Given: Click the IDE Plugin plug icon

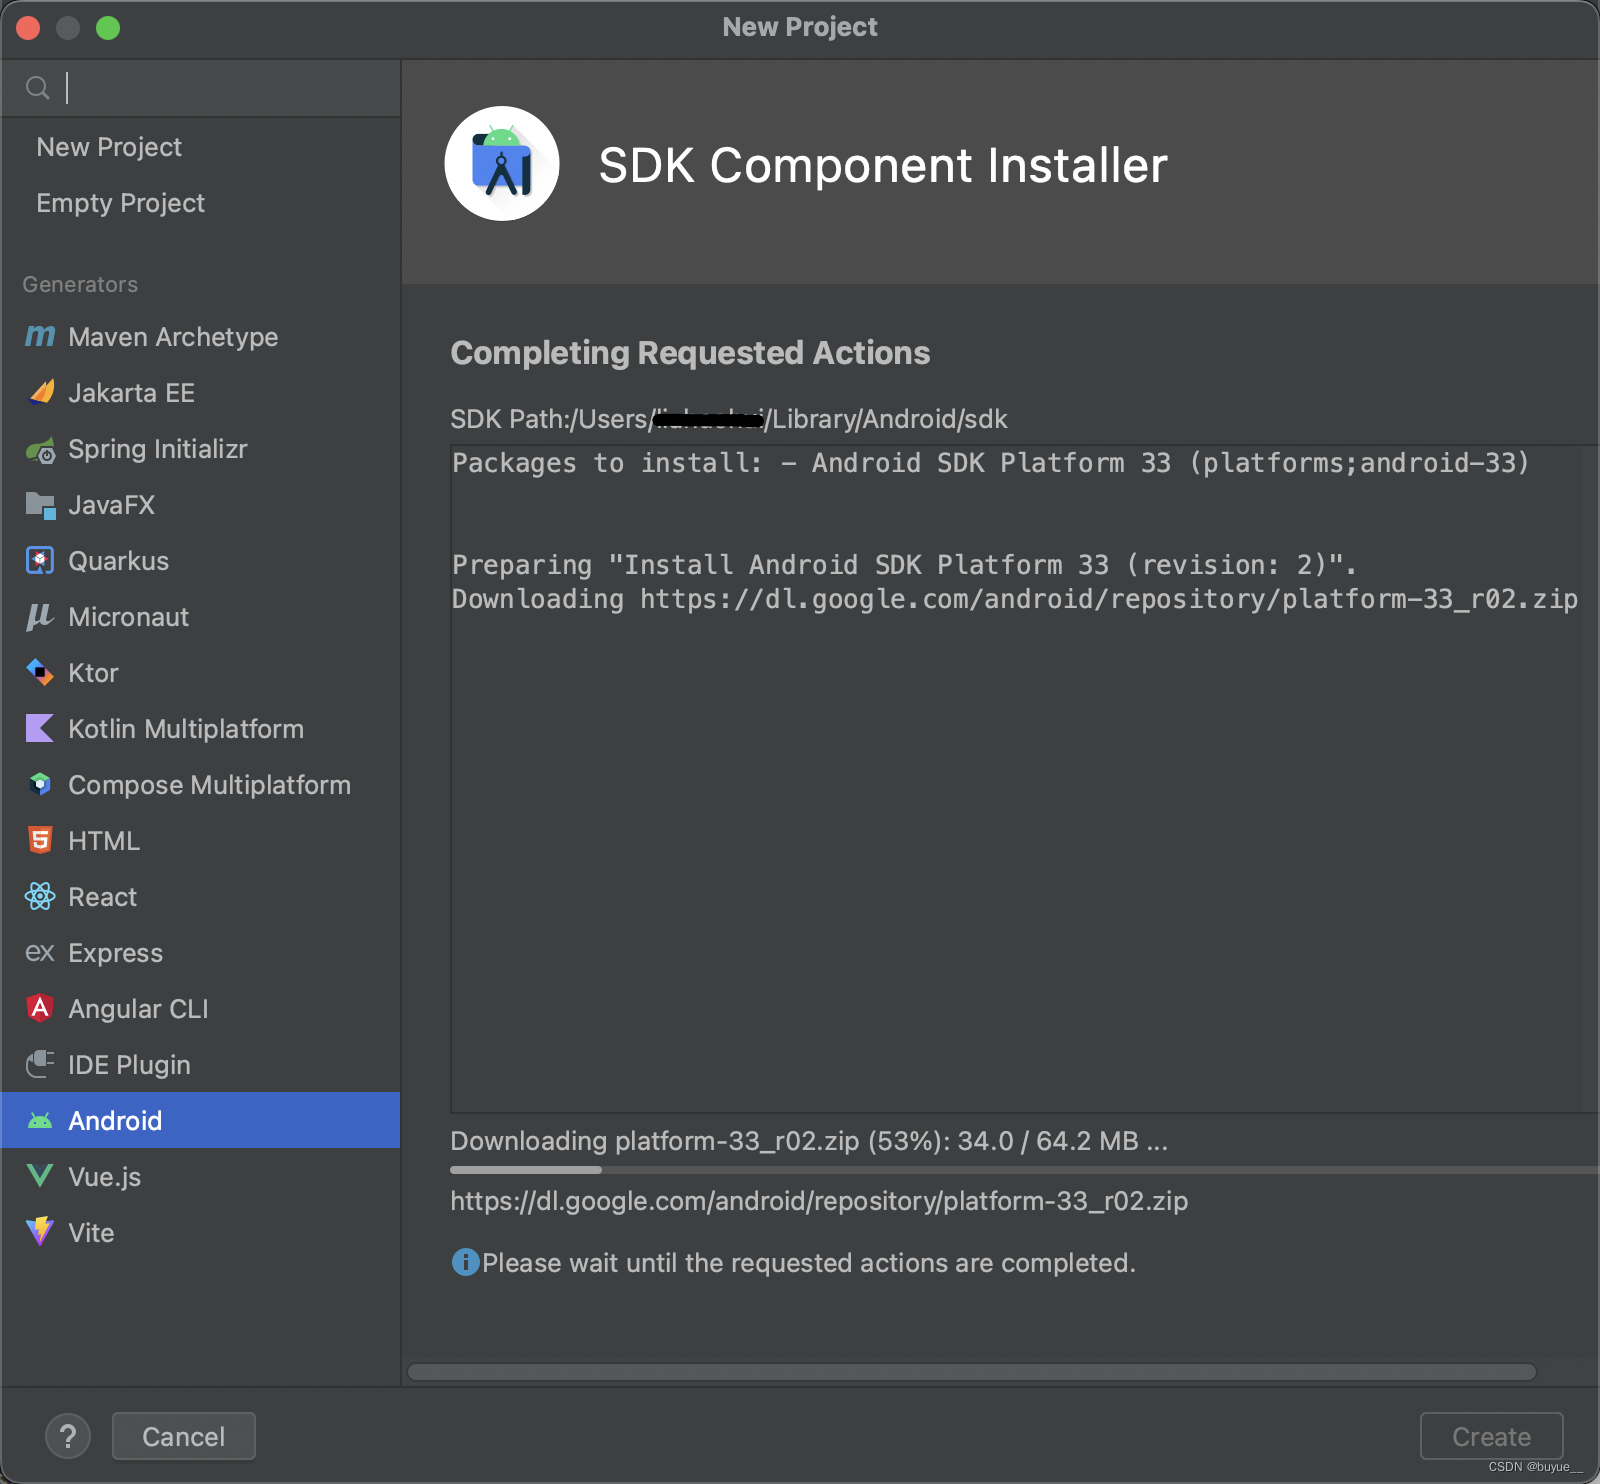Looking at the screenshot, I should pyautogui.click(x=40, y=1064).
